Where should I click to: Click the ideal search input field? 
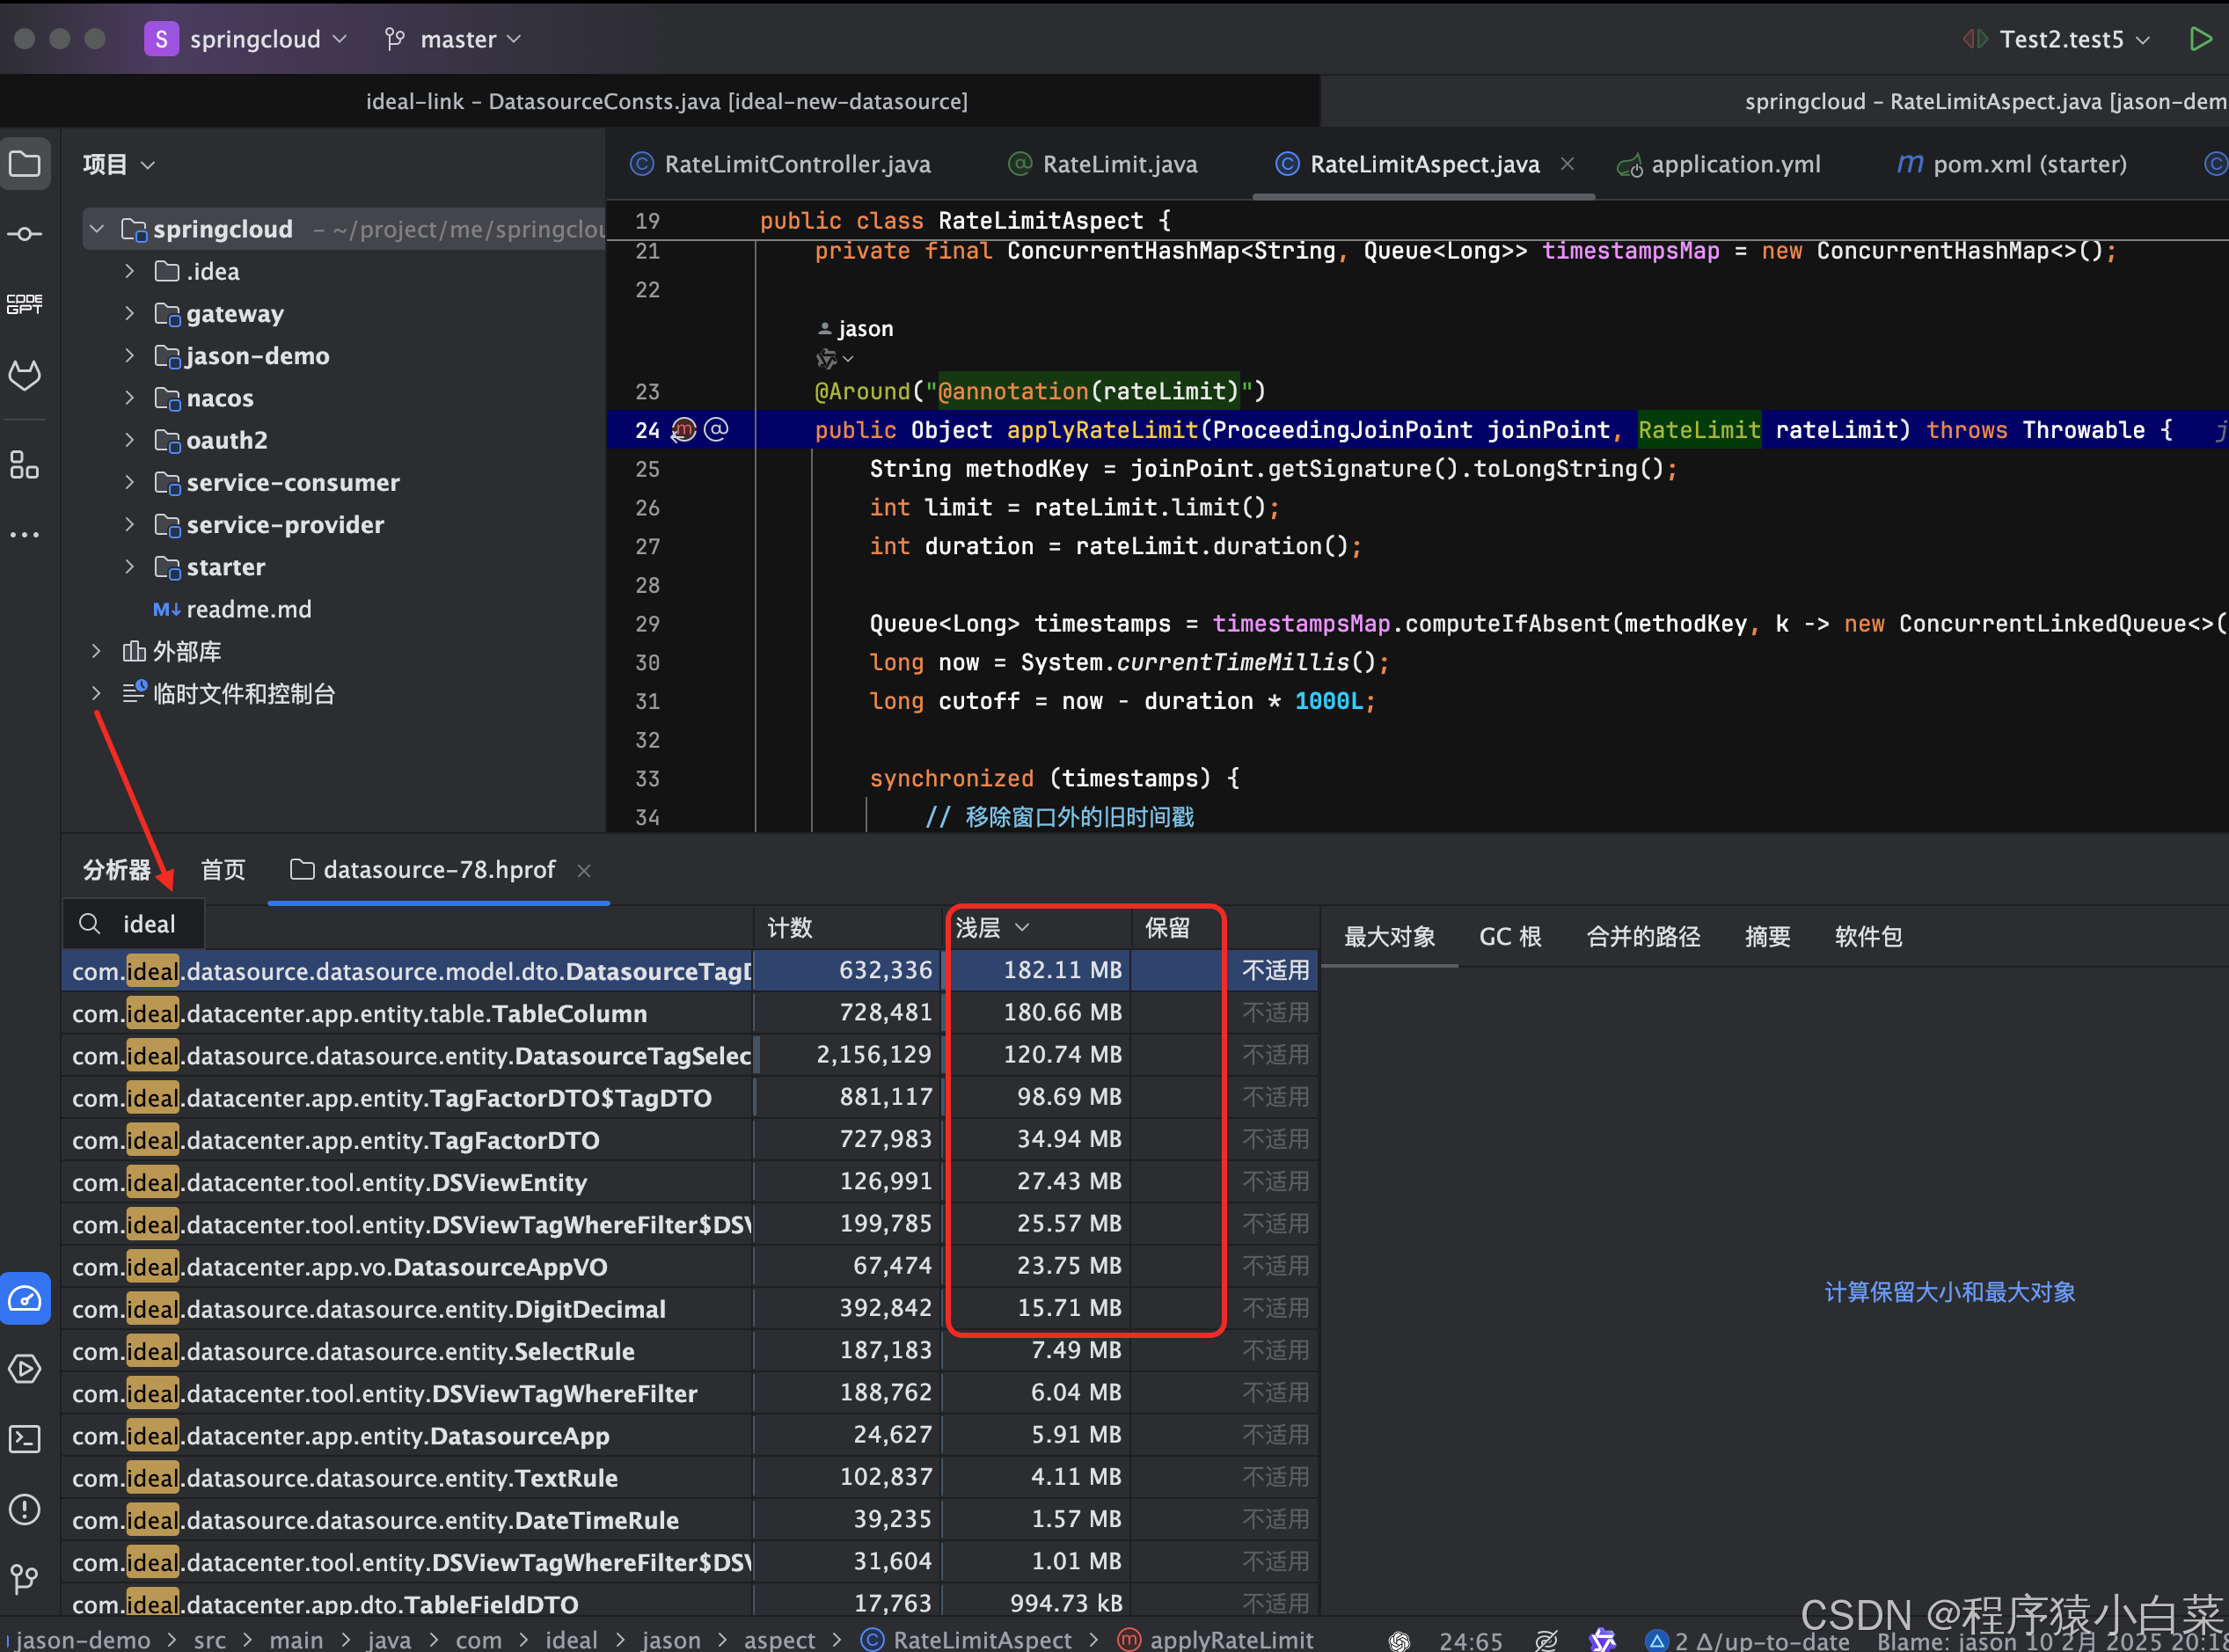[150, 924]
